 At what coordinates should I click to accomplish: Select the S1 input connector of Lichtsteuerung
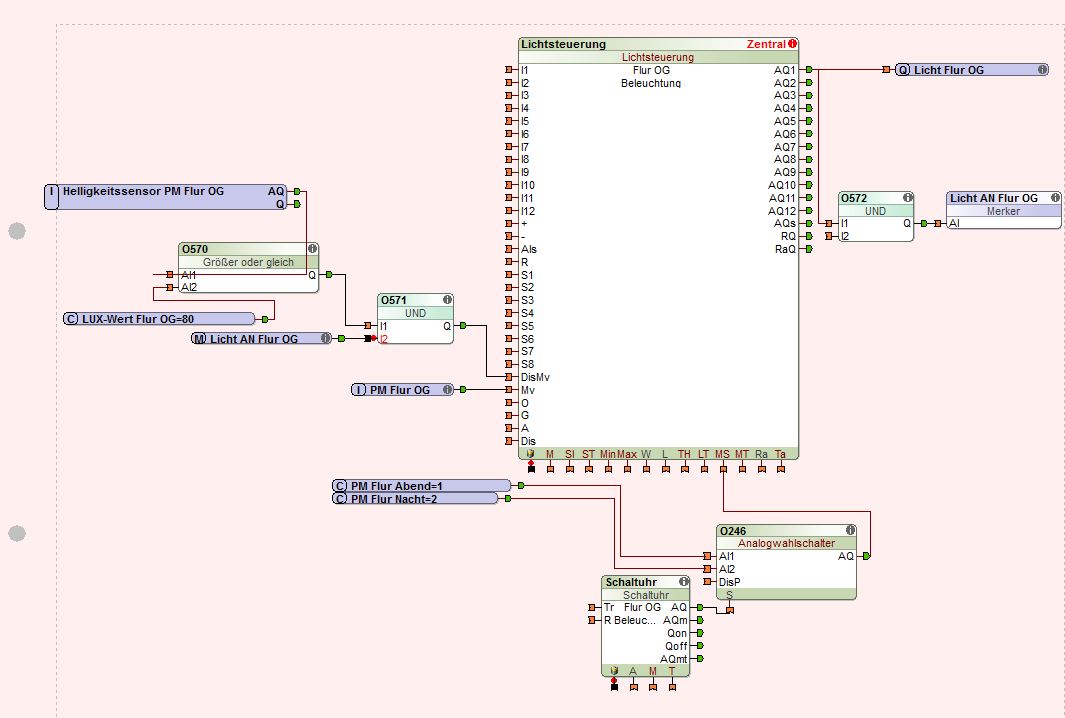point(509,274)
